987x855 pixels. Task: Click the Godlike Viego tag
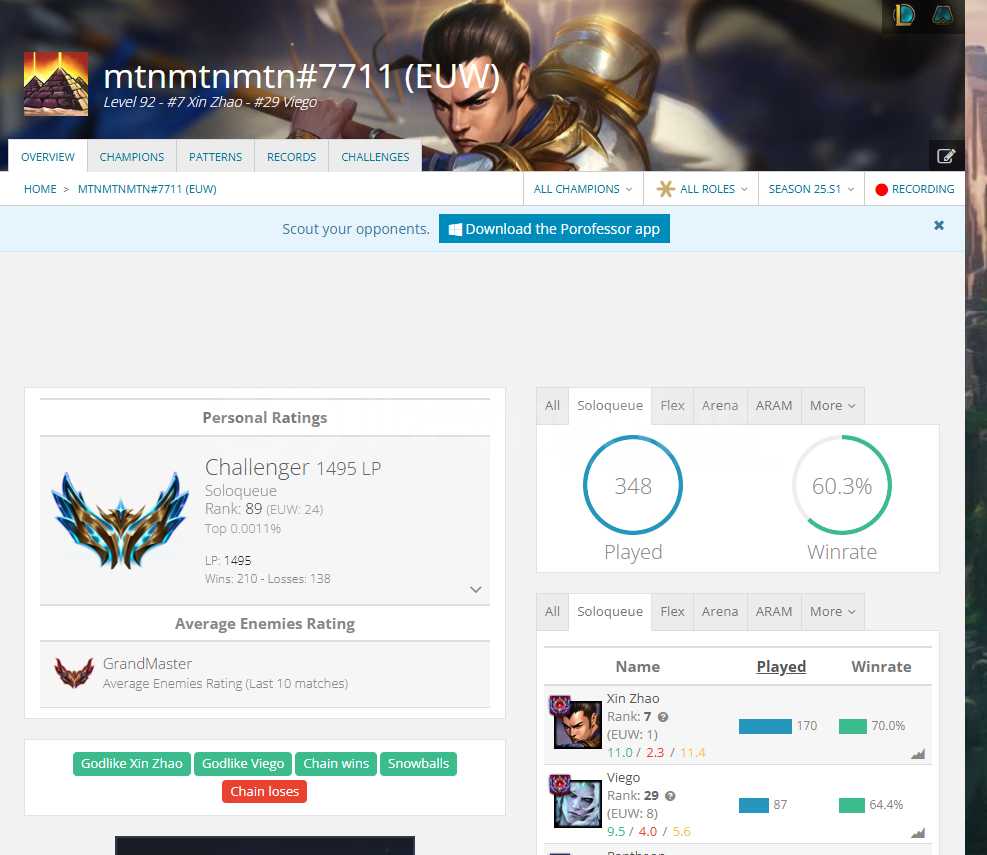[x=243, y=764]
